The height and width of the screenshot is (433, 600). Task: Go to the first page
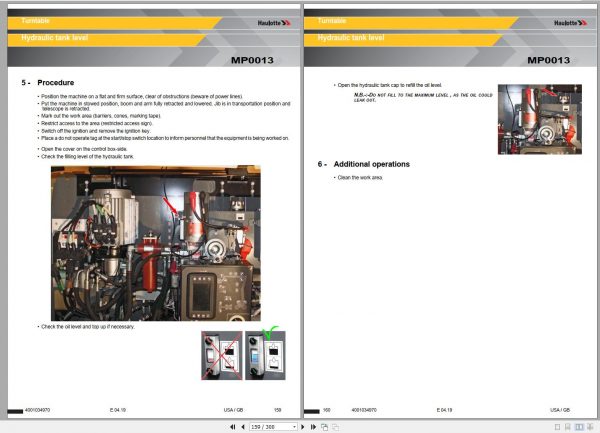click(233, 427)
